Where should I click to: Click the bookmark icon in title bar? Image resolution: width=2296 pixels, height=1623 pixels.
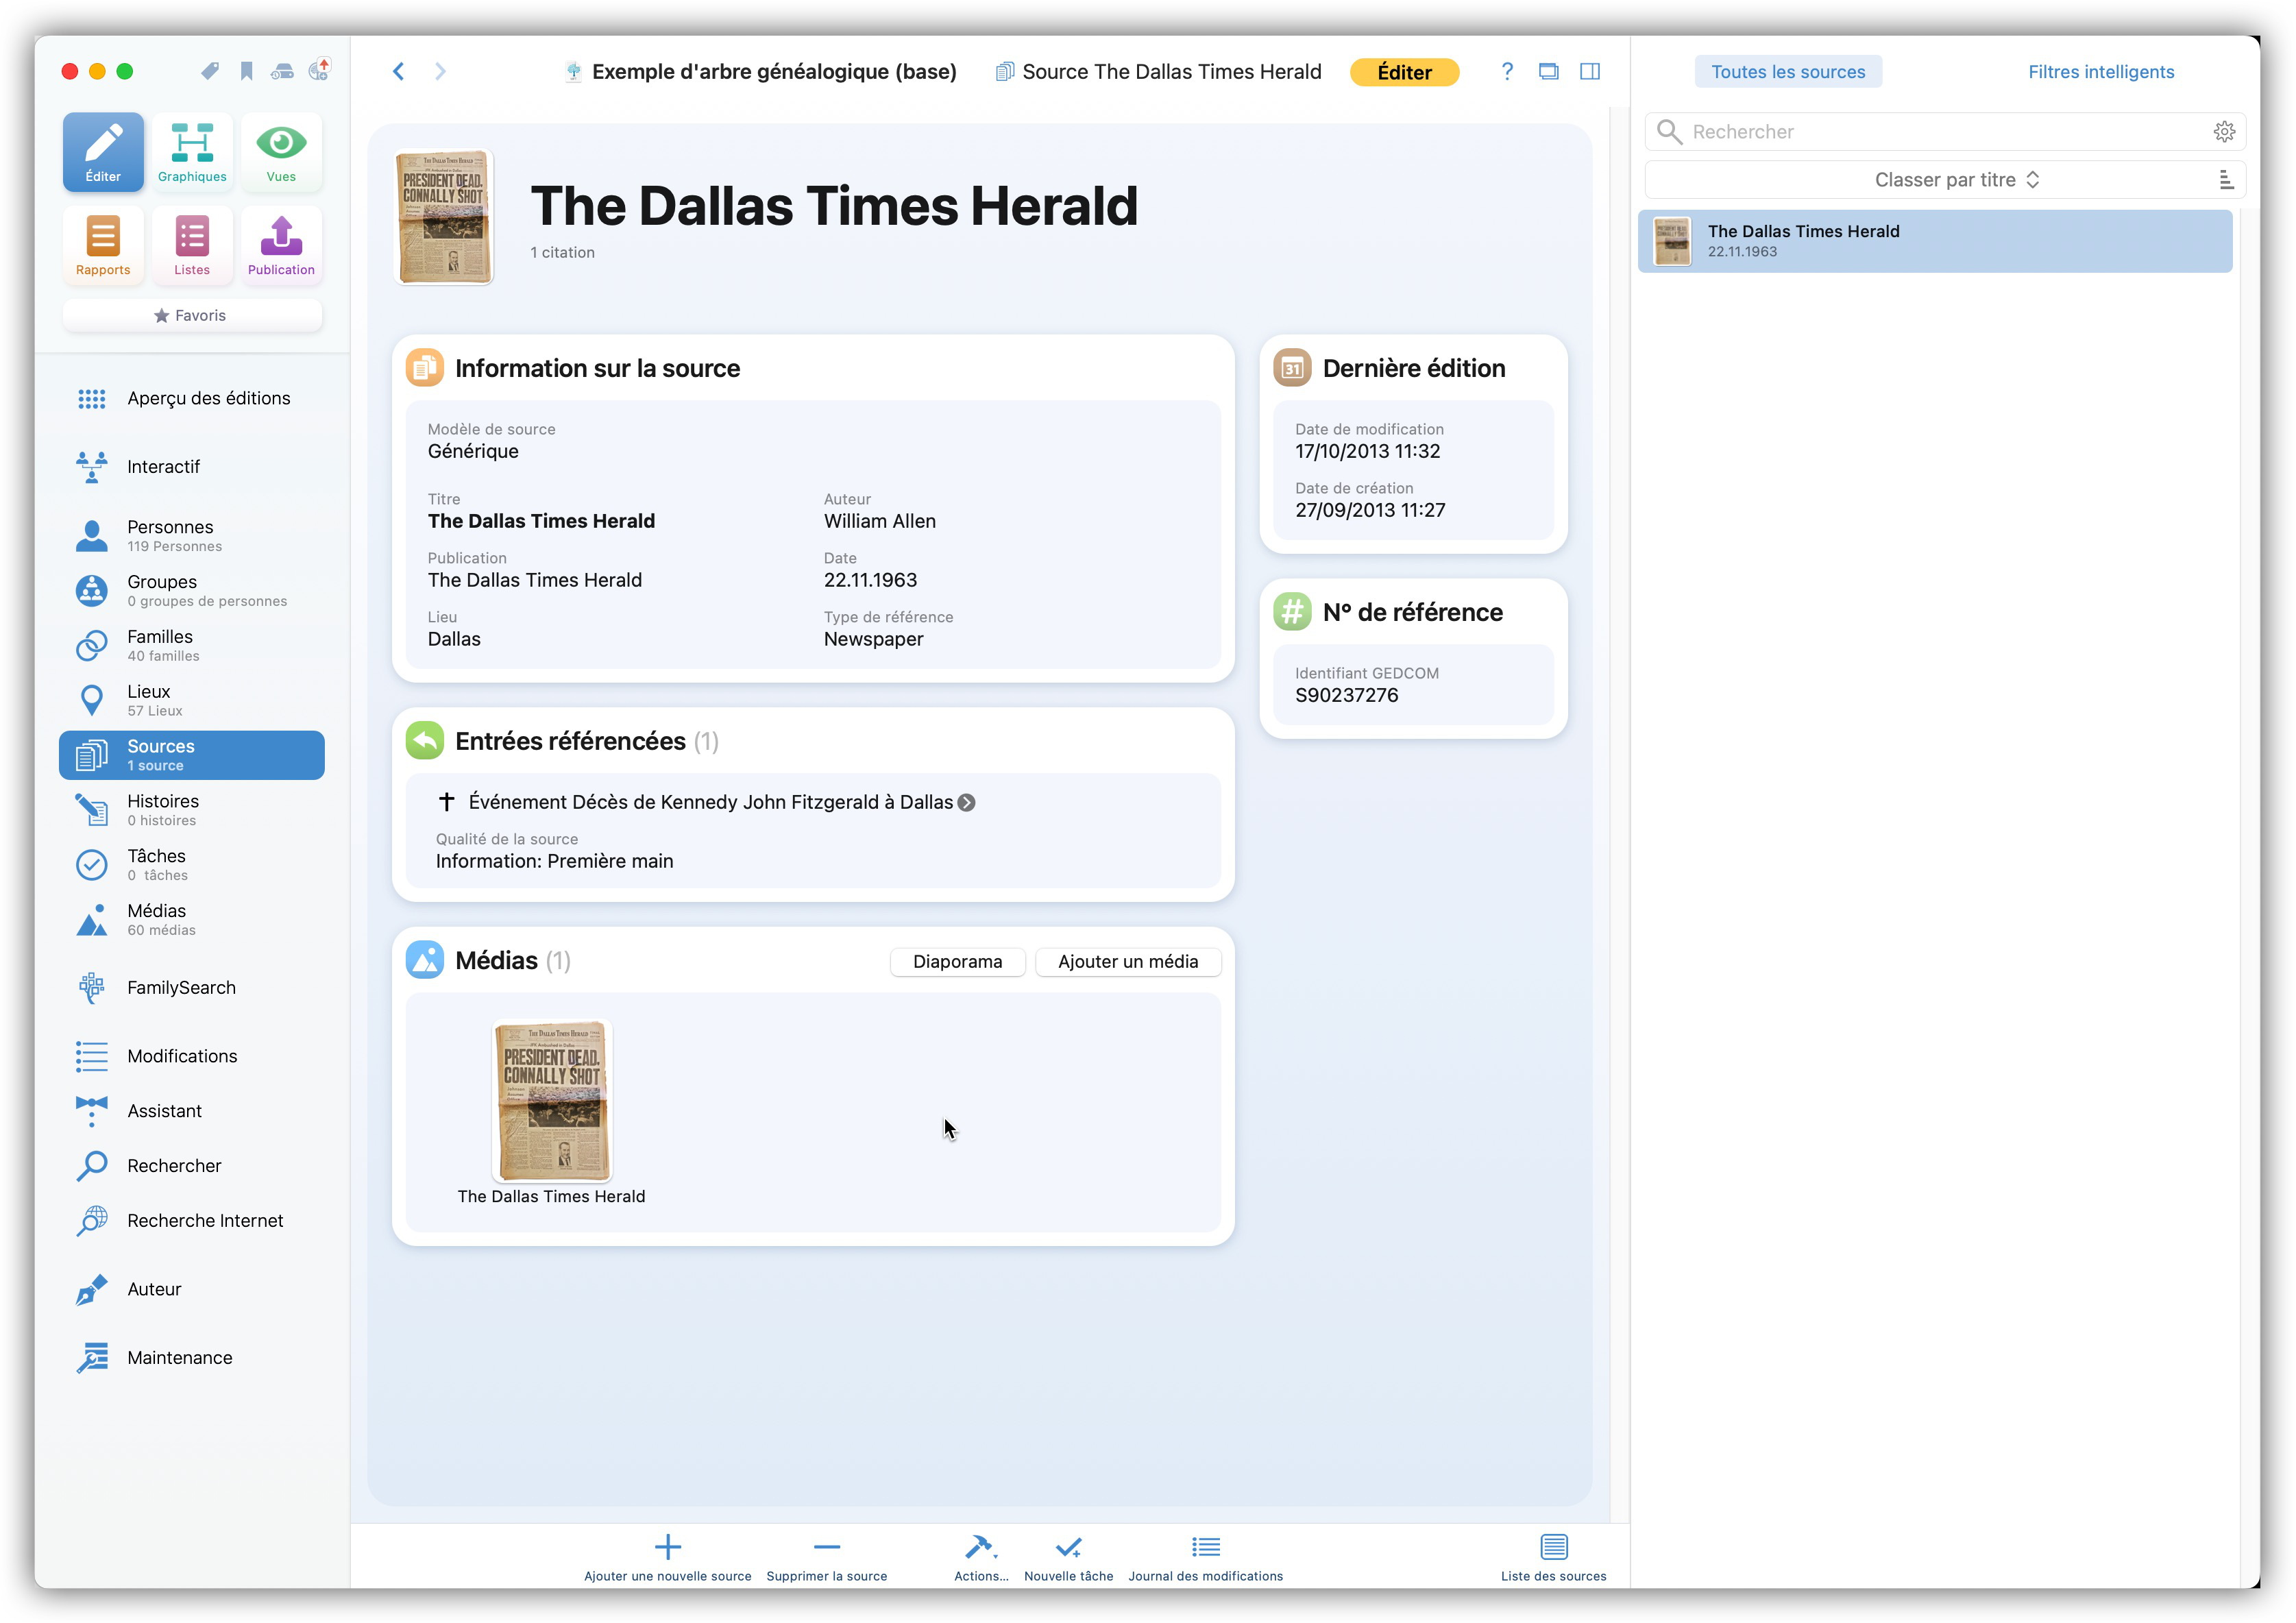tap(246, 71)
